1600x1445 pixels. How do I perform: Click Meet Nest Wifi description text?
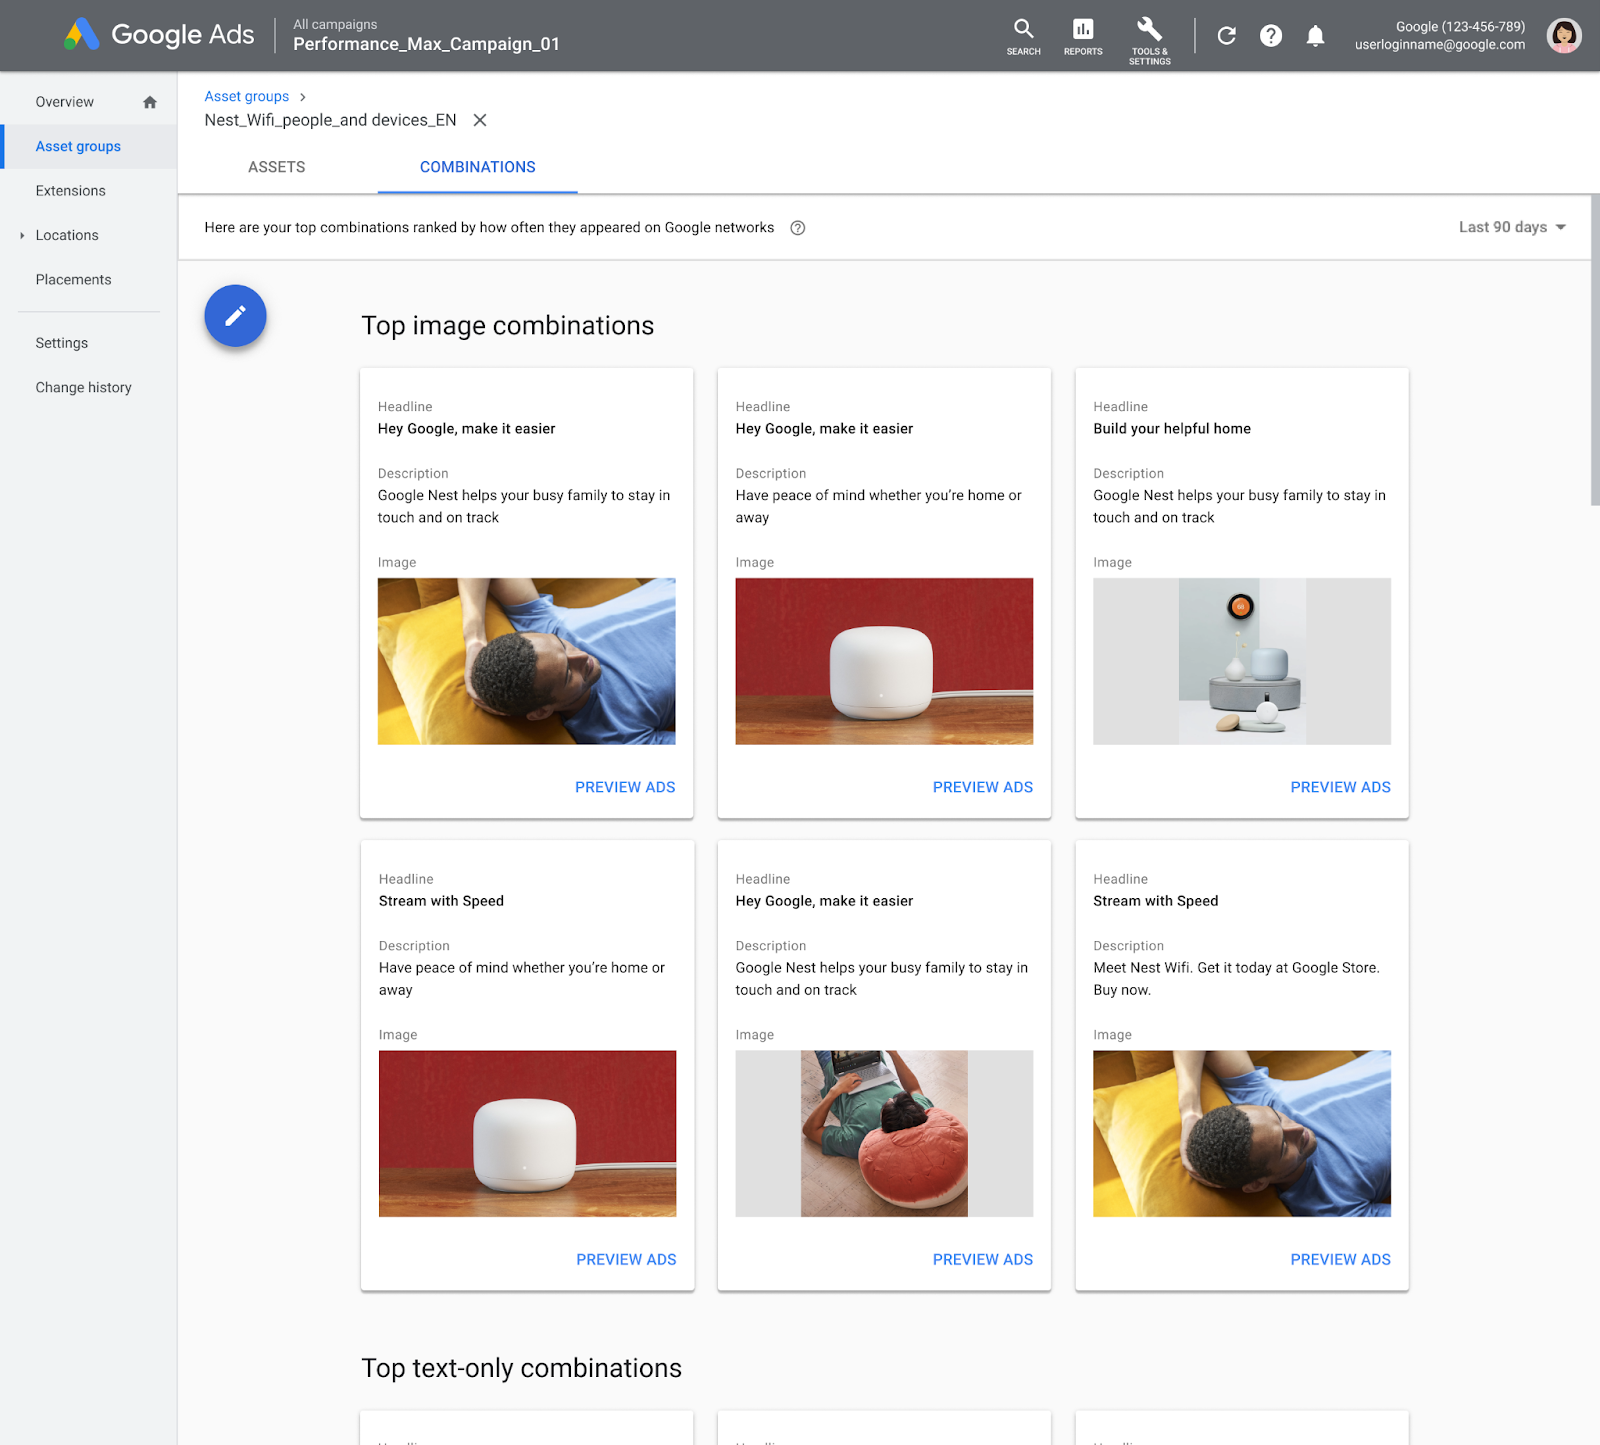(x=1236, y=979)
